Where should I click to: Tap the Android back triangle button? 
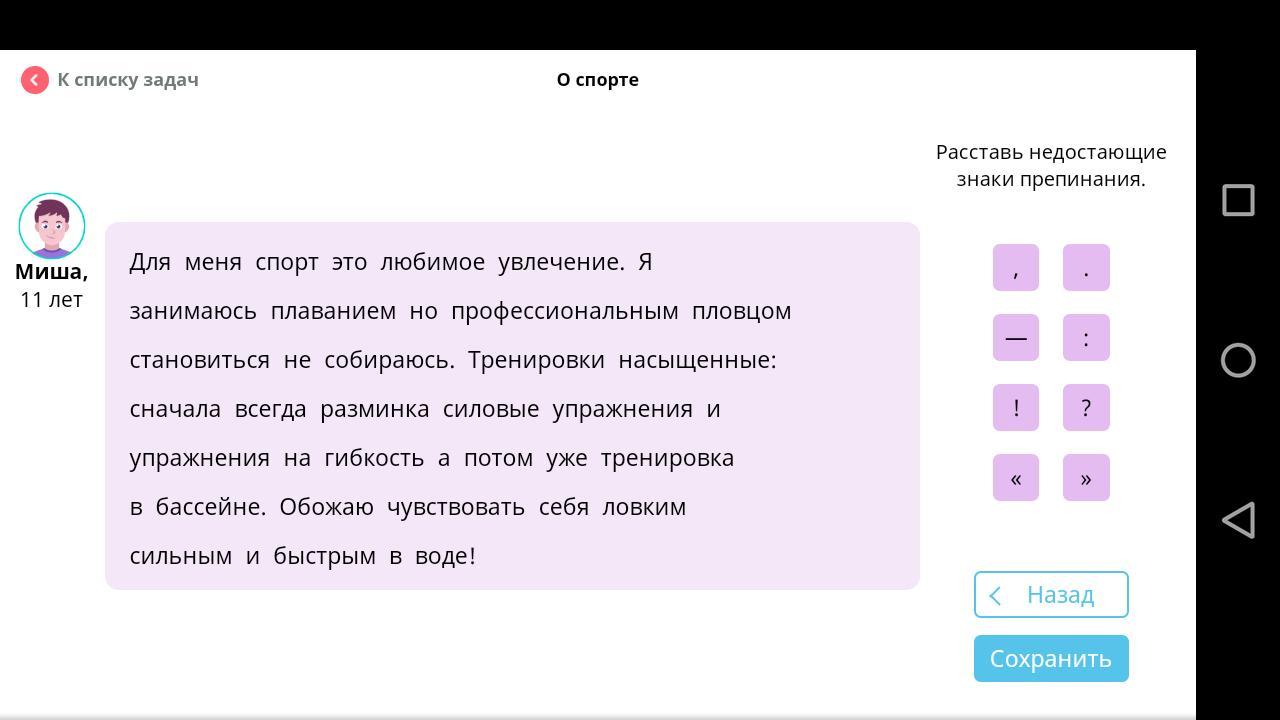point(1238,520)
